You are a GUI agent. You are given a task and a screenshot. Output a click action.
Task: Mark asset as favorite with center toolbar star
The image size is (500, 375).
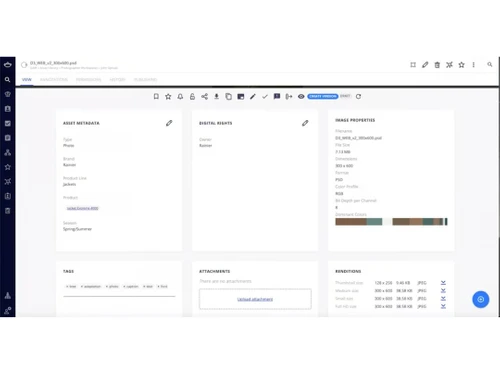pos(168,96)
